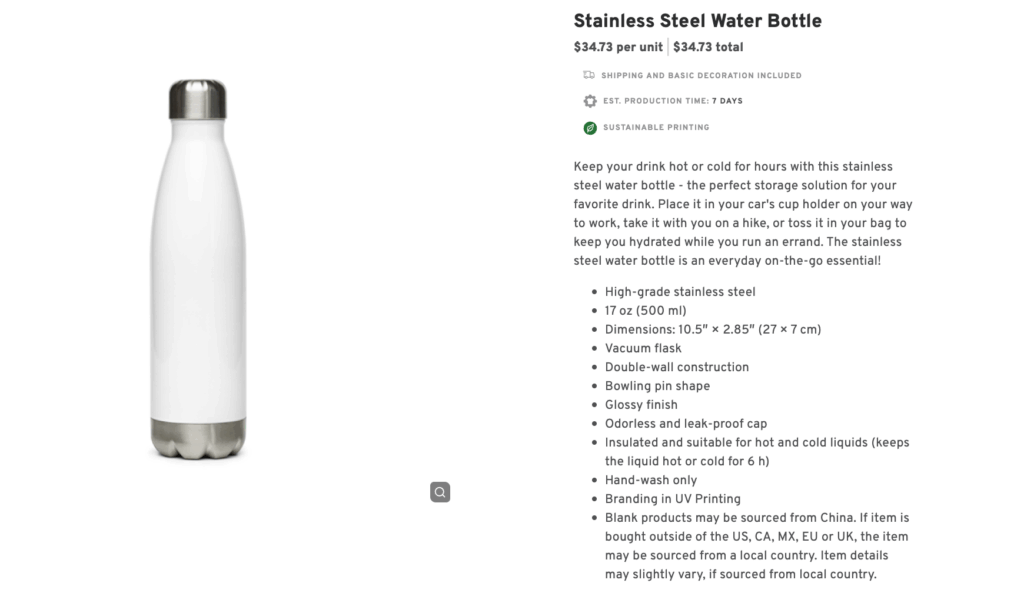Click the cog icon for EST. PRODUCTION TIME

pos(588,101)
